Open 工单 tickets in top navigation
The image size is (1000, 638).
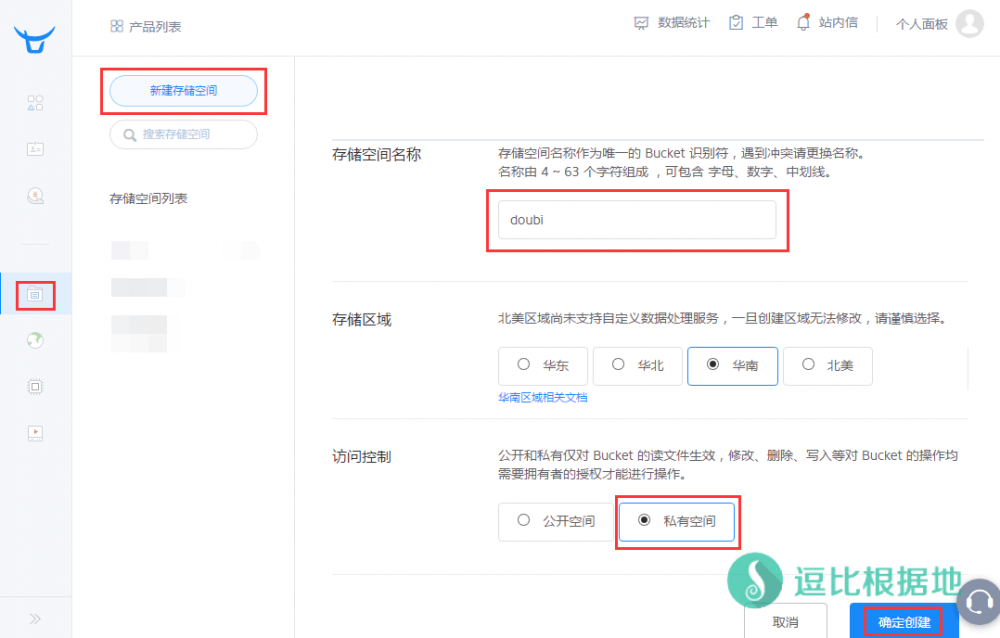coord(753,23)
